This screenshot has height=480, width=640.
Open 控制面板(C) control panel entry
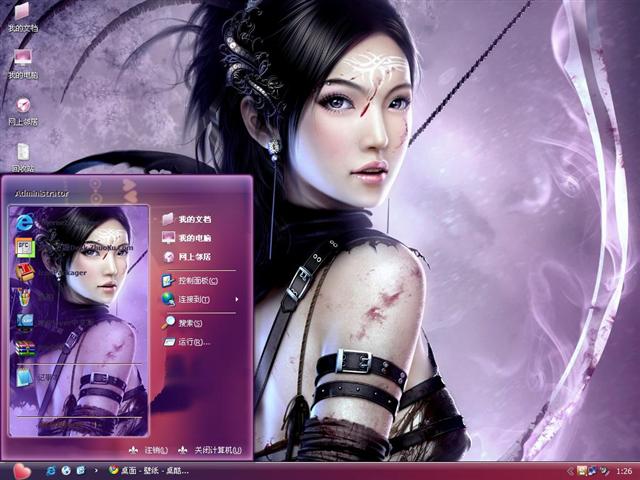click(x=190, y=281)
